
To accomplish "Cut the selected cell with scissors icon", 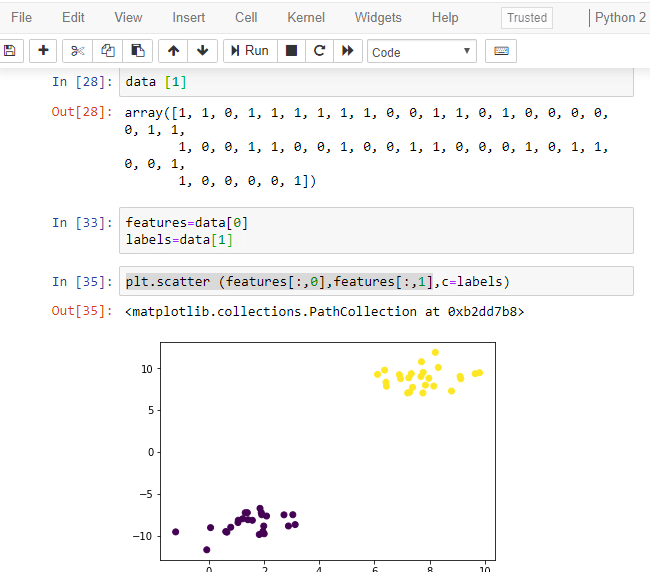I will pyautogui.click(x=79, y=51).
